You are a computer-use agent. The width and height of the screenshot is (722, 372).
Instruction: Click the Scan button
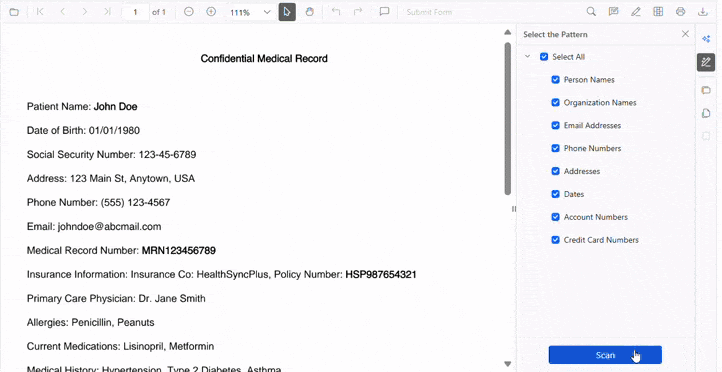[605, 355]
